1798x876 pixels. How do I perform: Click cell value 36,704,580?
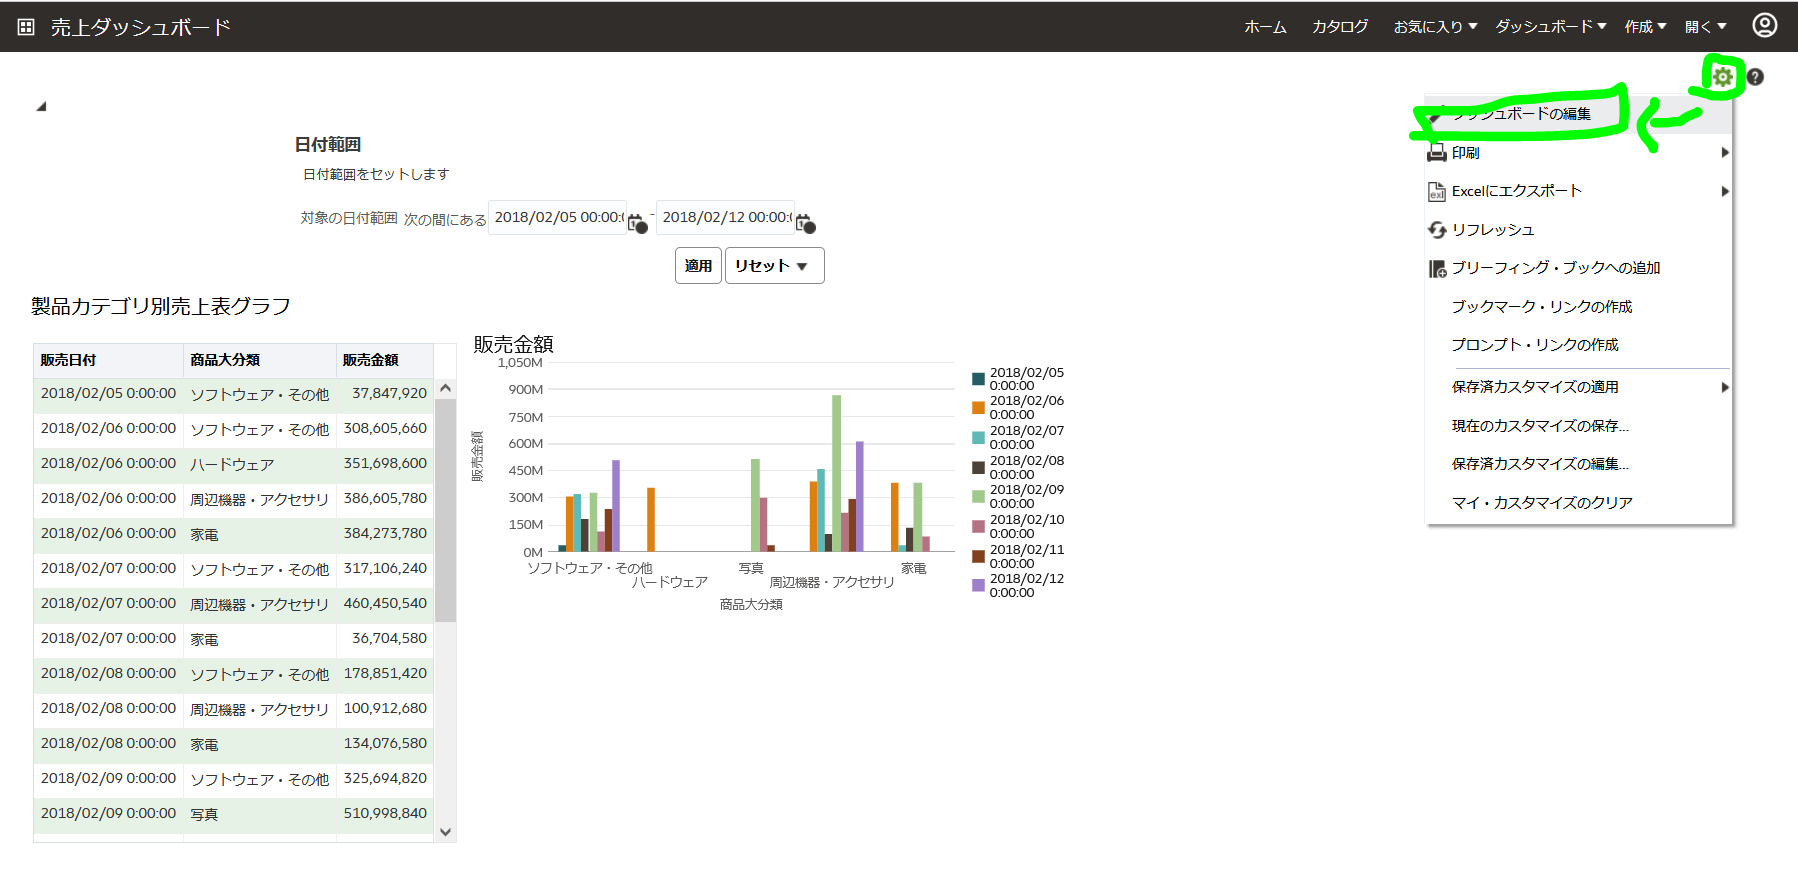tap(389, 639)
